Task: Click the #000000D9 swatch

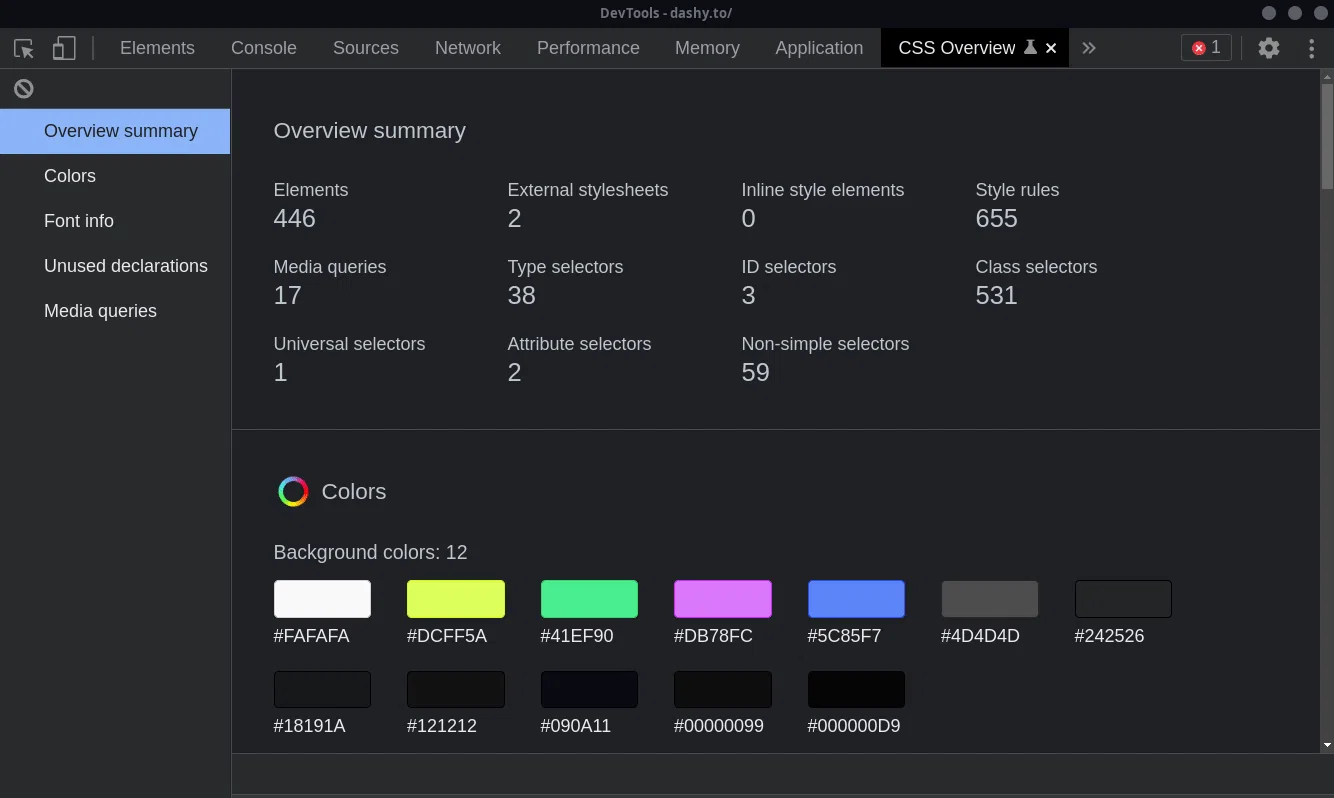Action: [856, 689]
